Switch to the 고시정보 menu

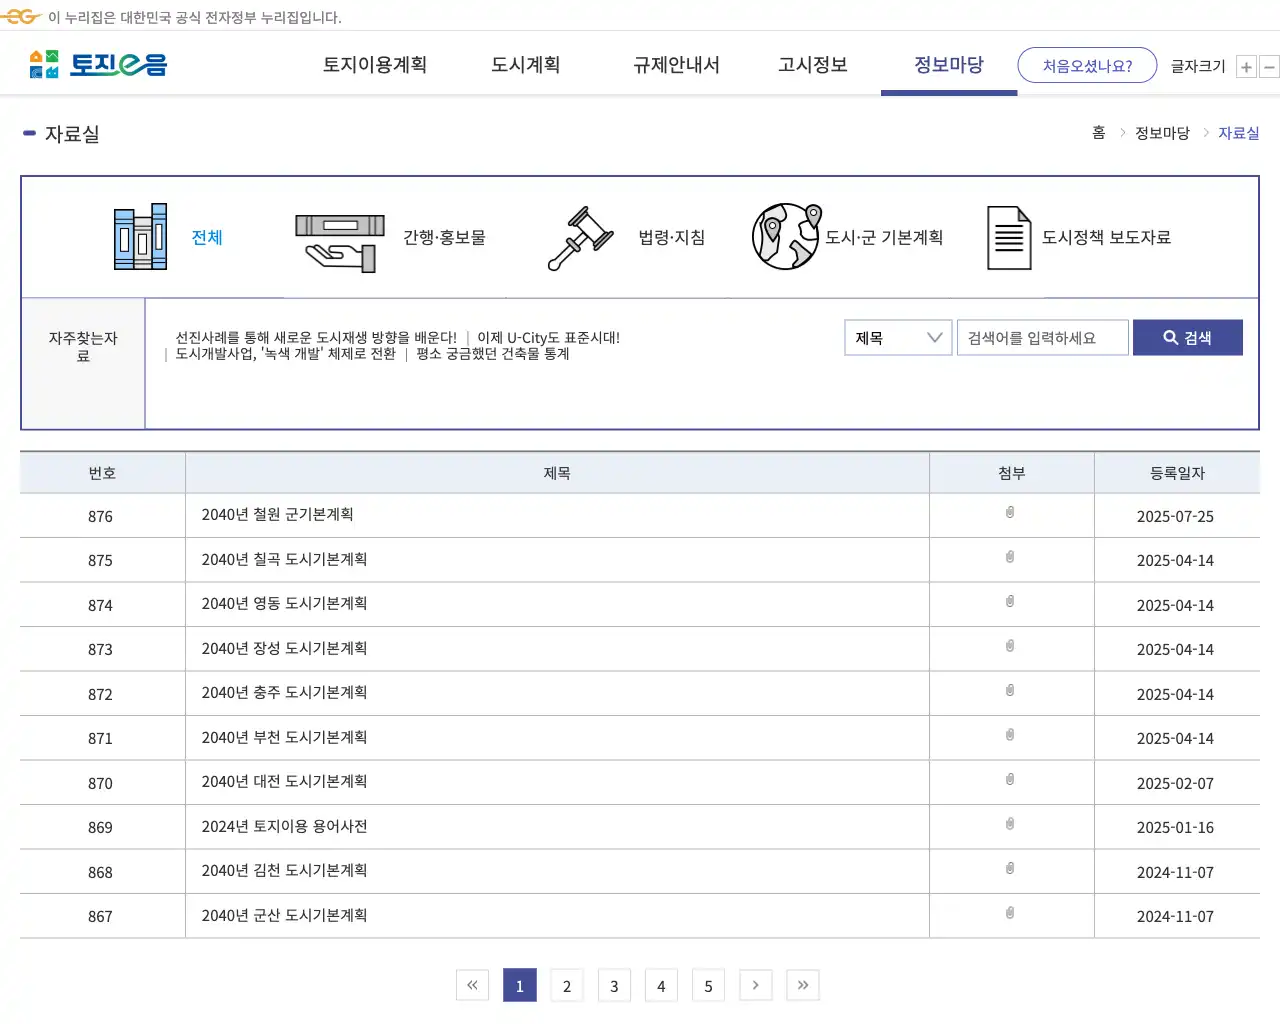(x=811, y=64)
